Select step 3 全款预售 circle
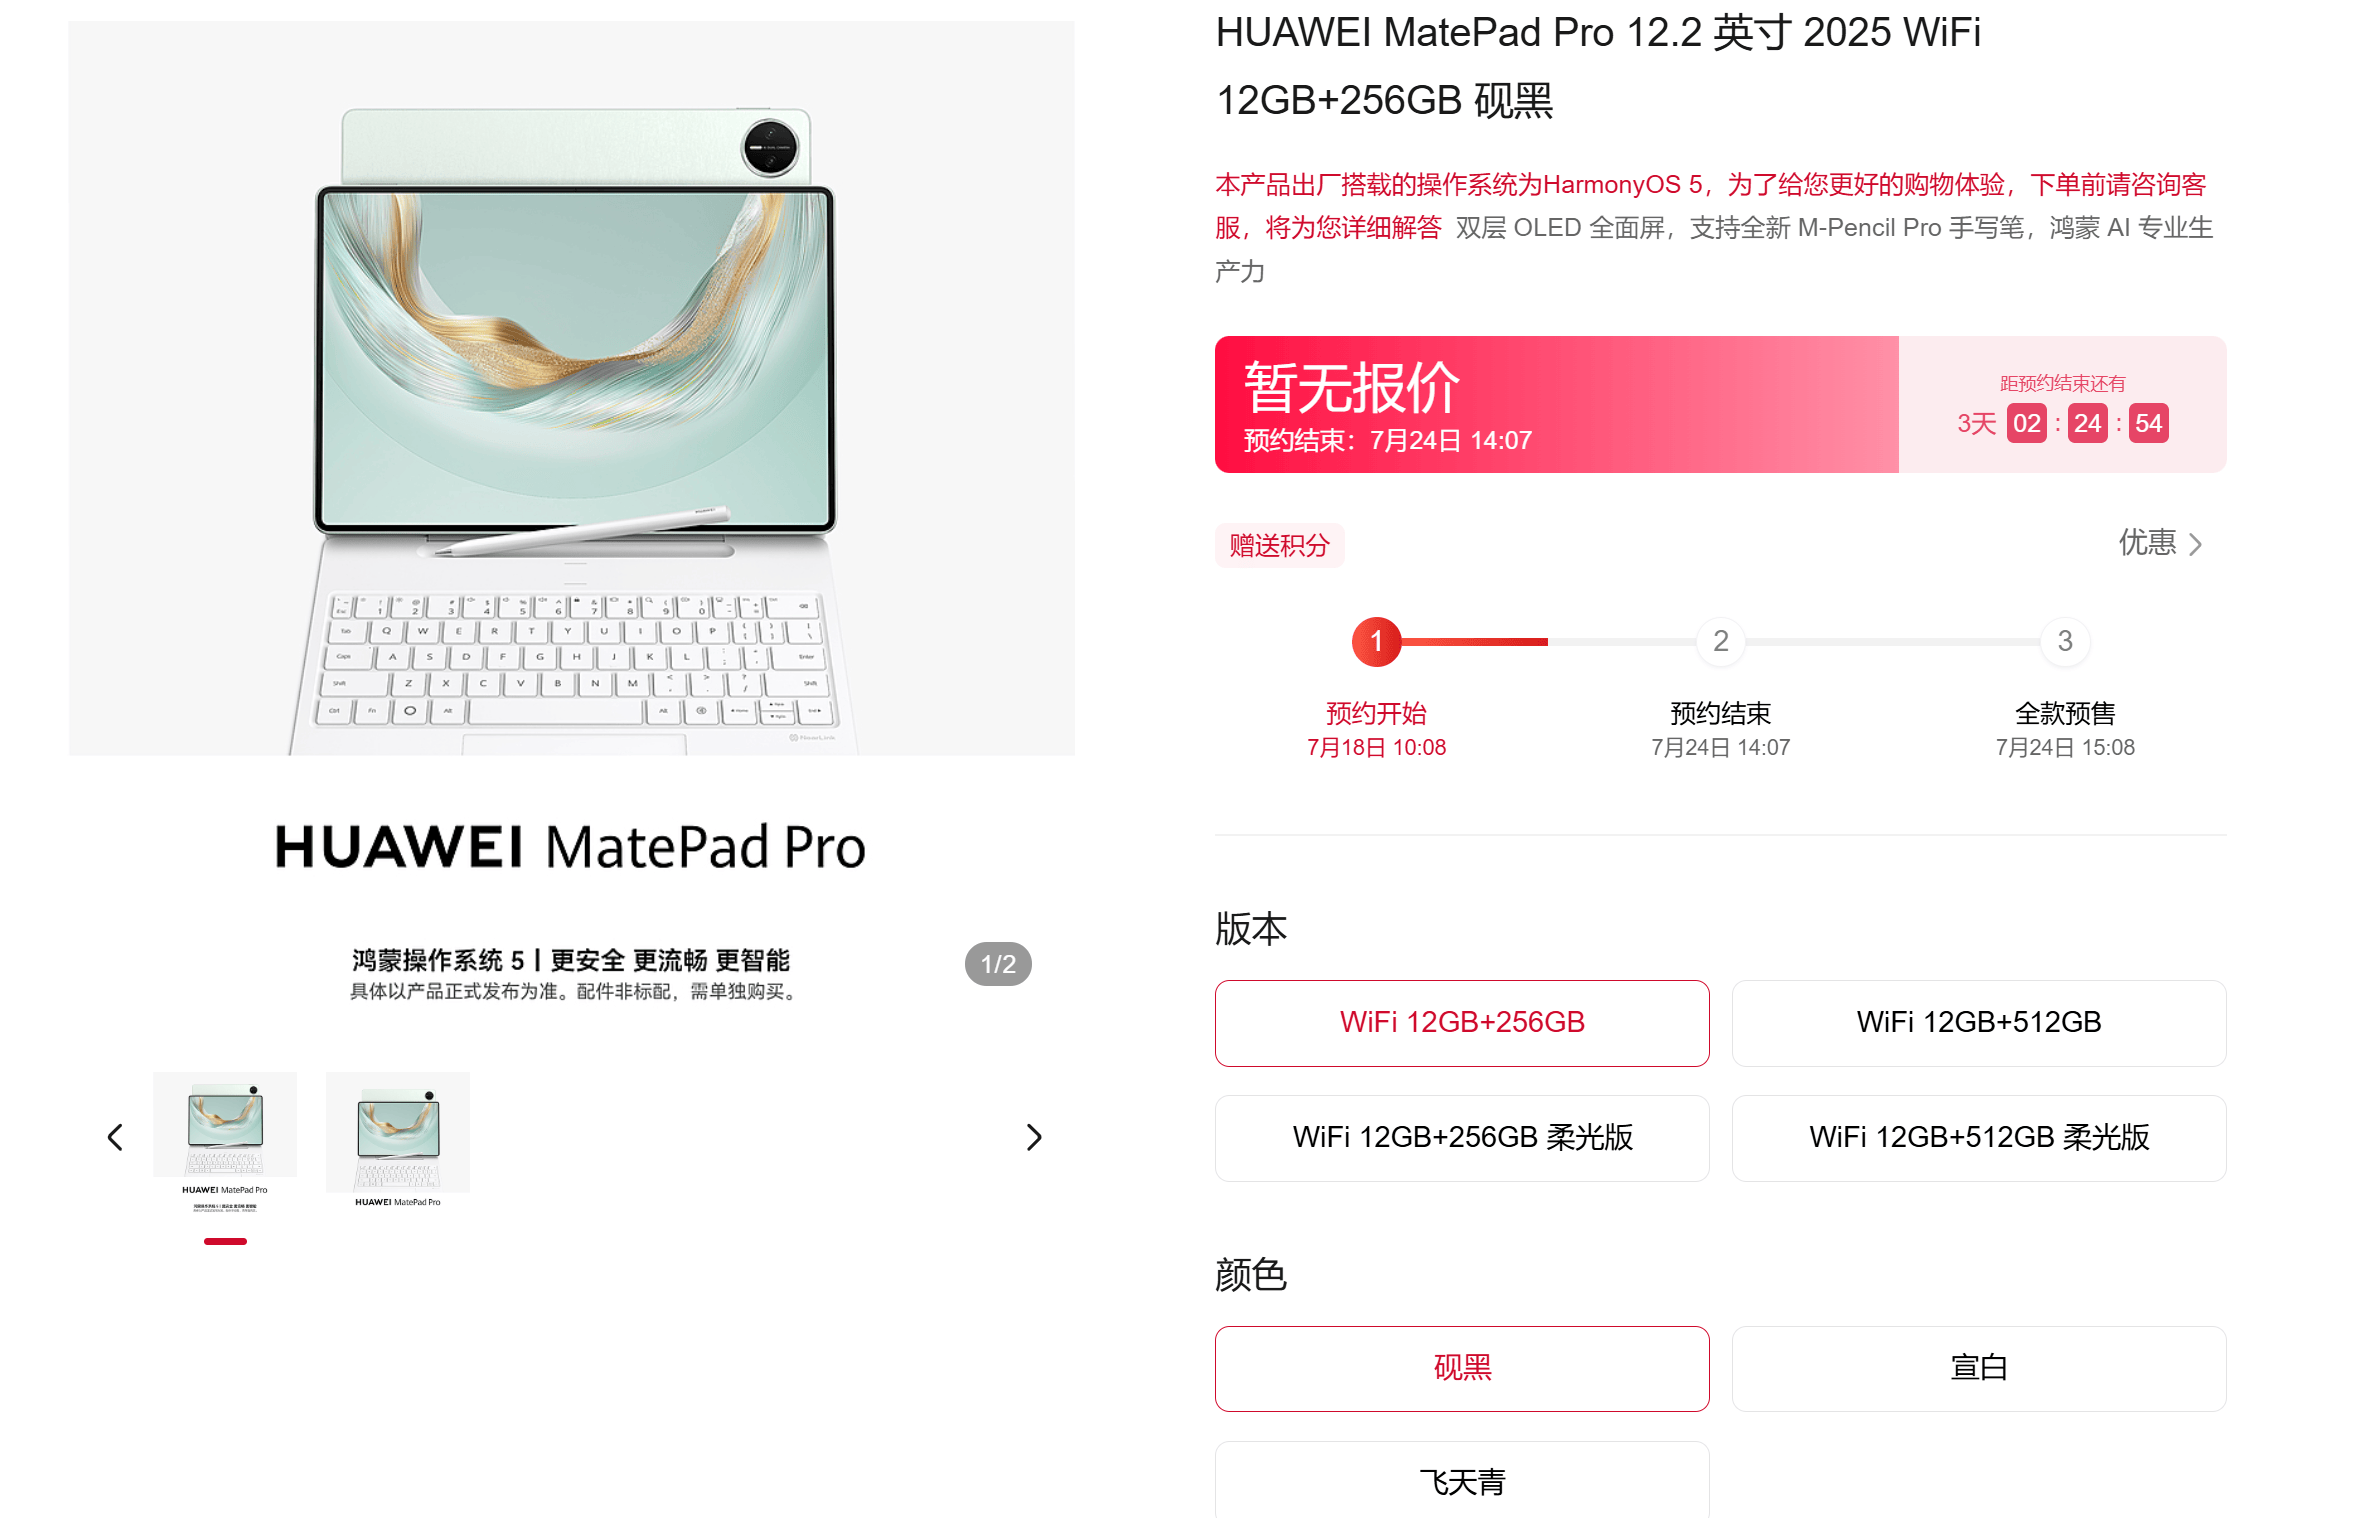 click(2064, 641)
